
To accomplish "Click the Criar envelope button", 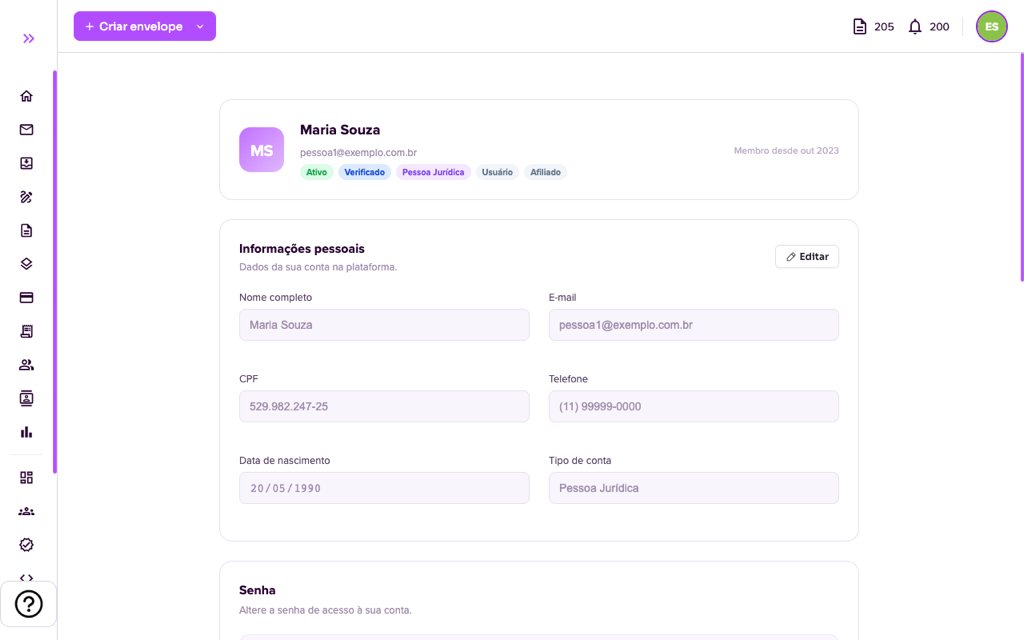I will [x=134, y=26].
